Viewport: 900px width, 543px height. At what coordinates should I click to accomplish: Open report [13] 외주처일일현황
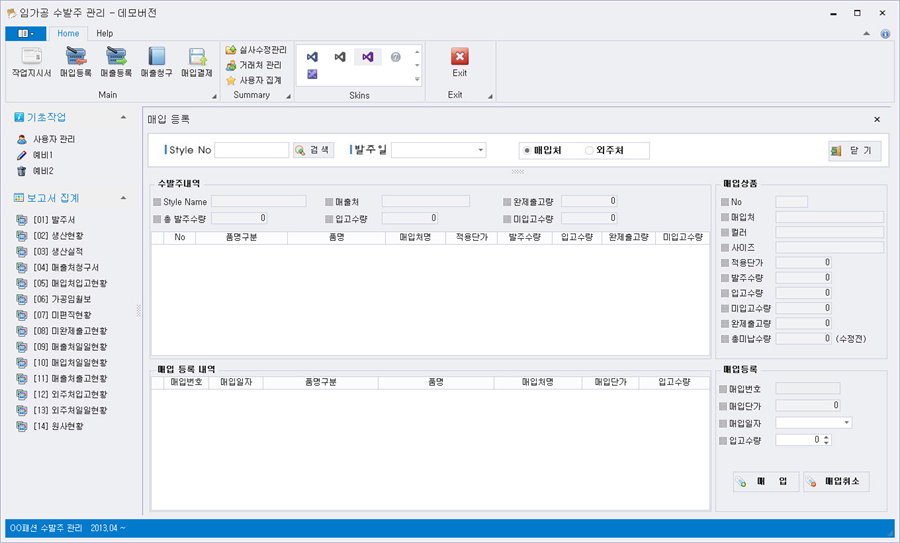tap(62, 410)
